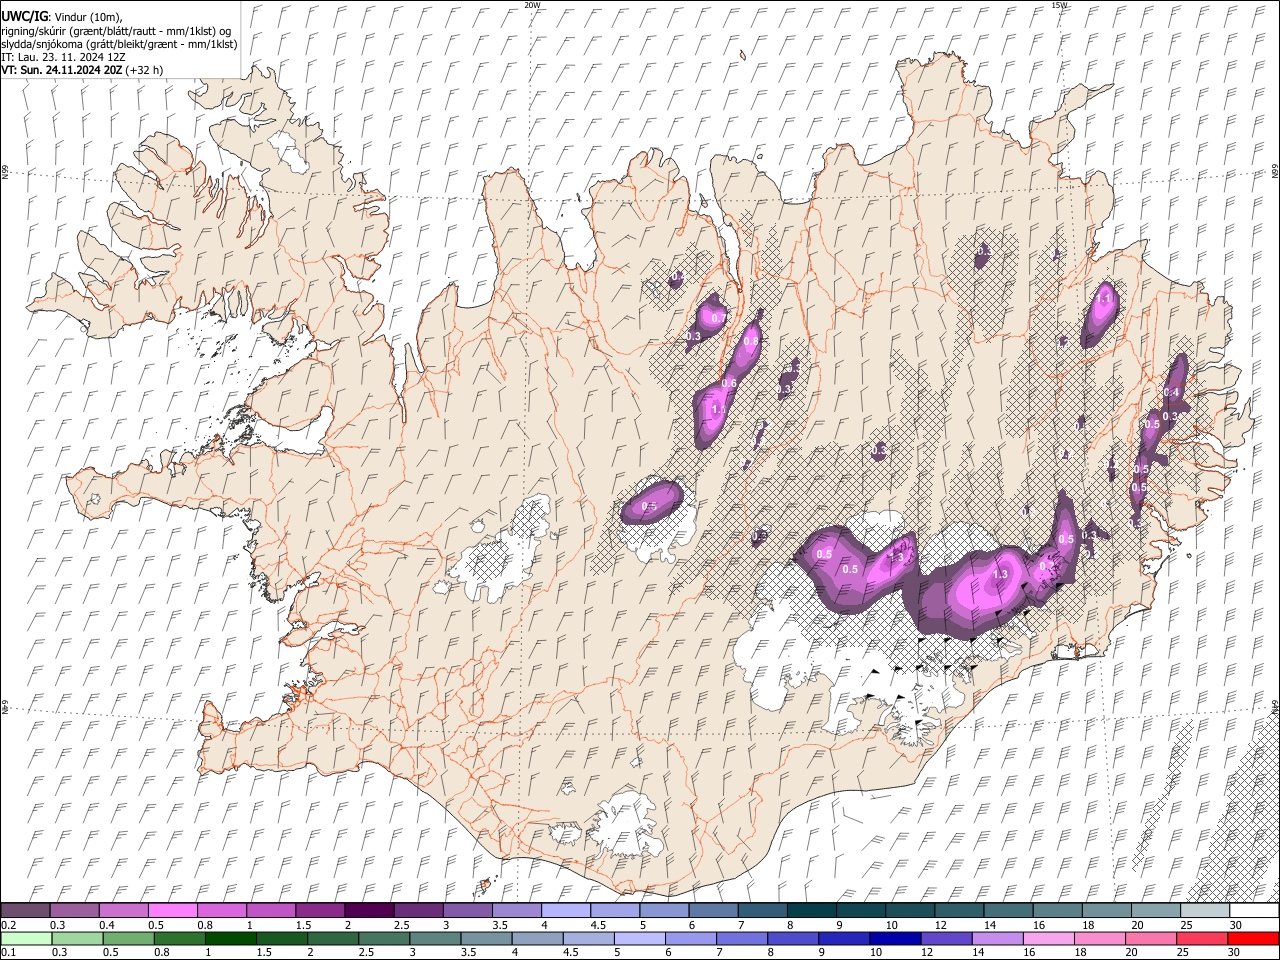Pick the 14 light purple swatch in rain scale
Image resolution: width=1280 pixels, height=960 pixels.
[x=997, y=938]
